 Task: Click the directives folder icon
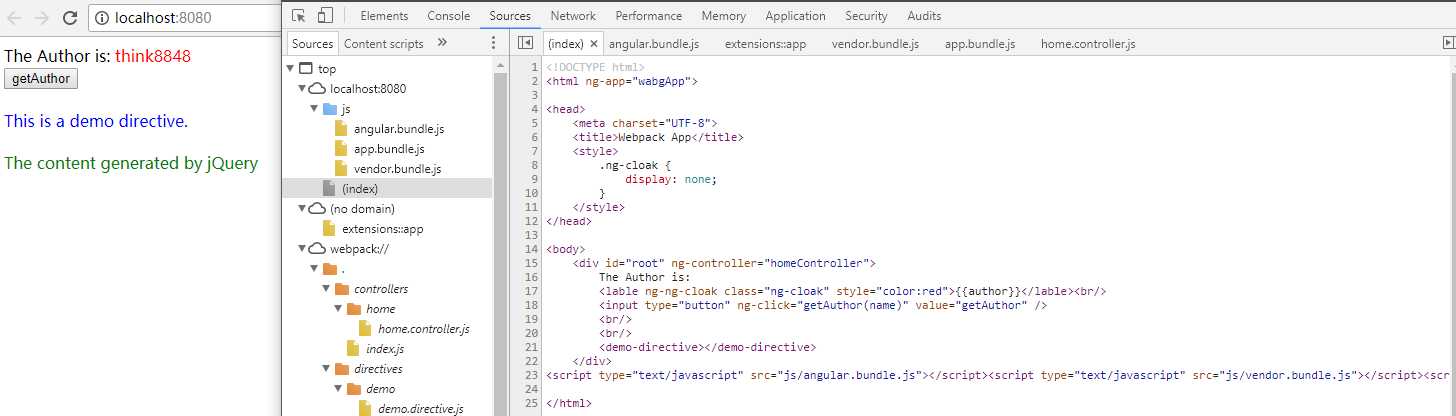[342, 369]
